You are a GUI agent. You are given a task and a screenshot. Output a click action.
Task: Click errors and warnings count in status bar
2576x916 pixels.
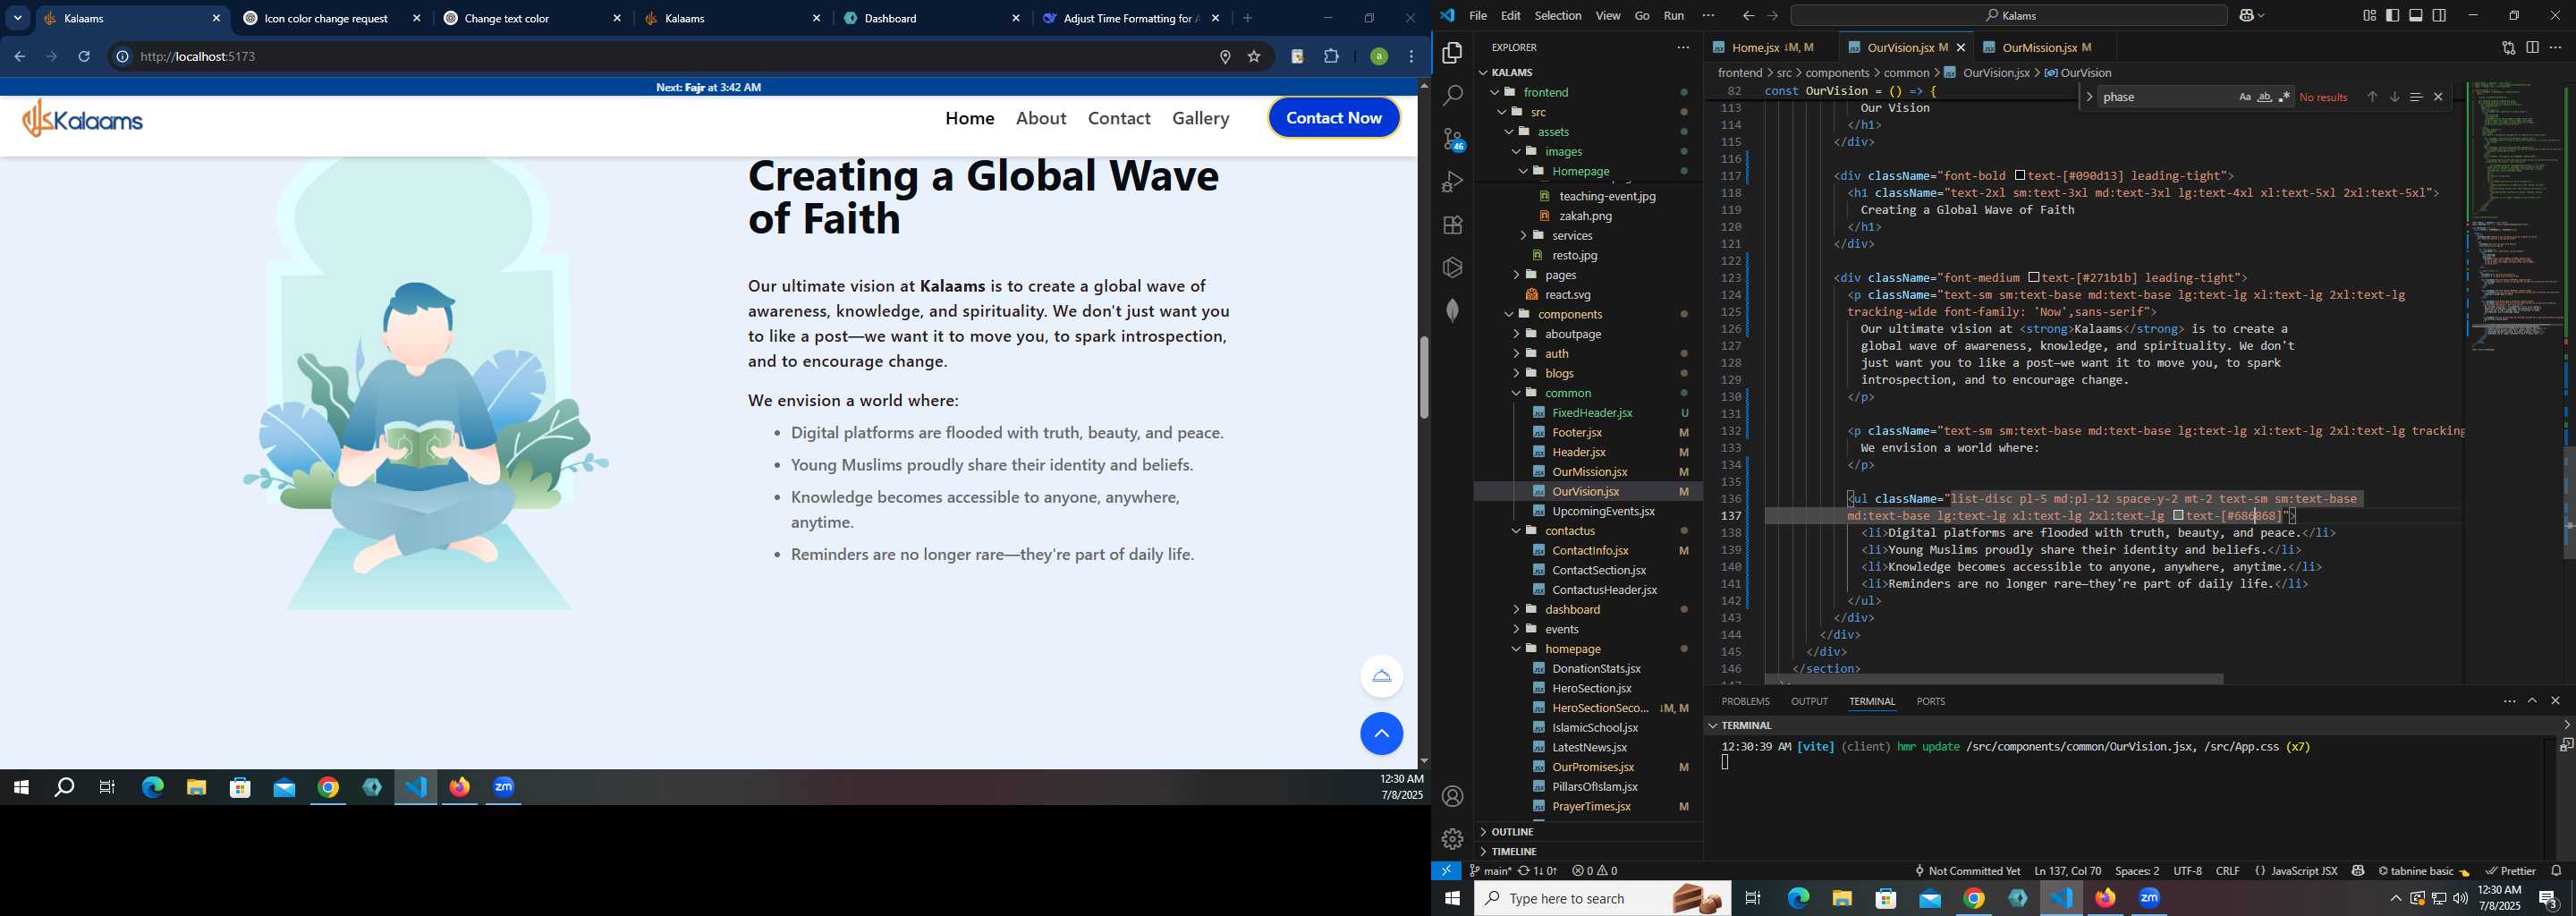1594,871
